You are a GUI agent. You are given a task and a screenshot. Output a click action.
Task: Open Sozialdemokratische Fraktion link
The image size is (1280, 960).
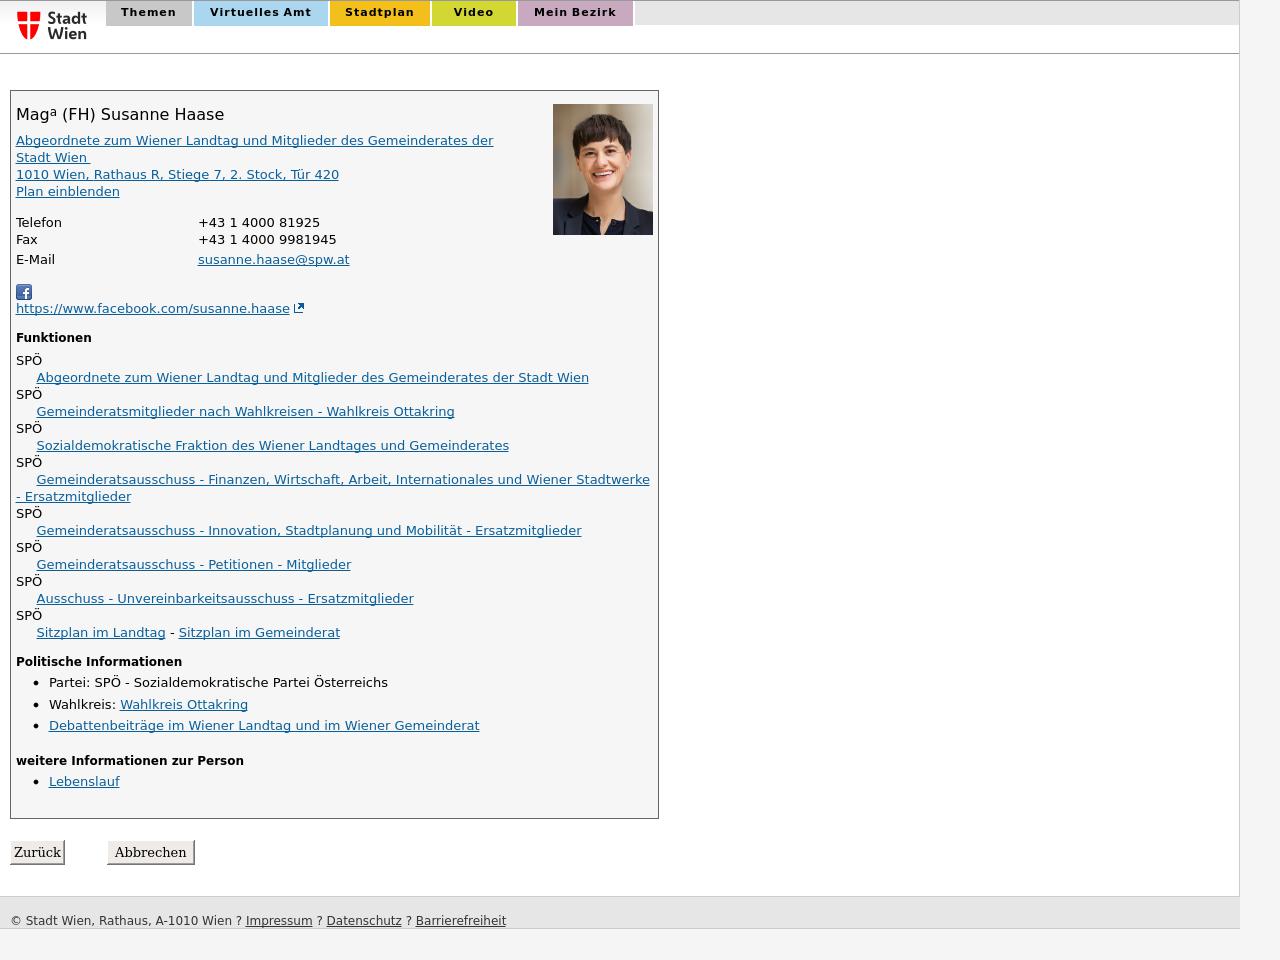272,445
